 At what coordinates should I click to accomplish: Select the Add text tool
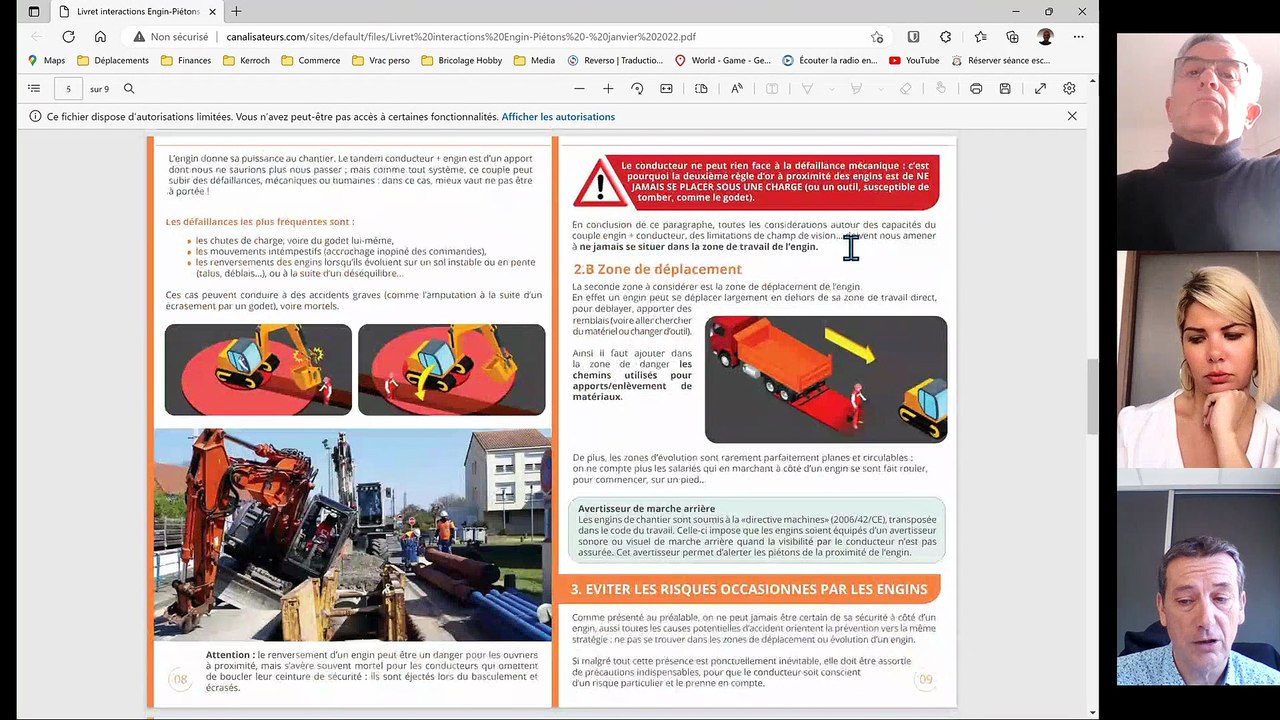pos(772,89)
